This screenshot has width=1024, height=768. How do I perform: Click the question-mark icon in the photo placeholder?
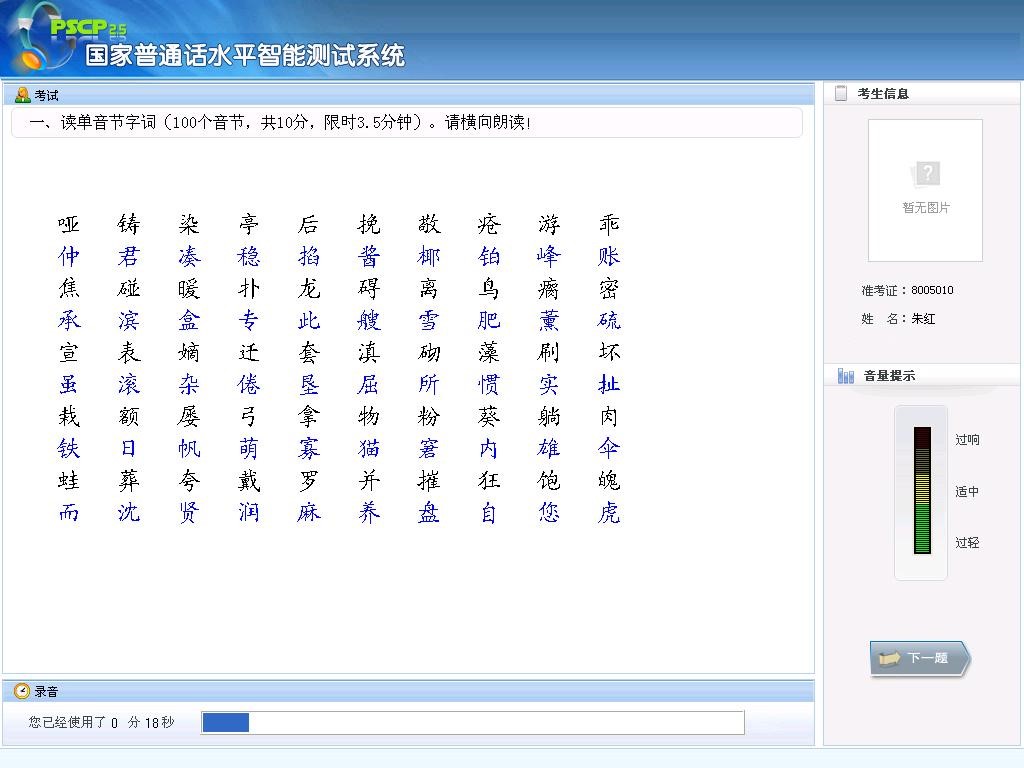926,174
